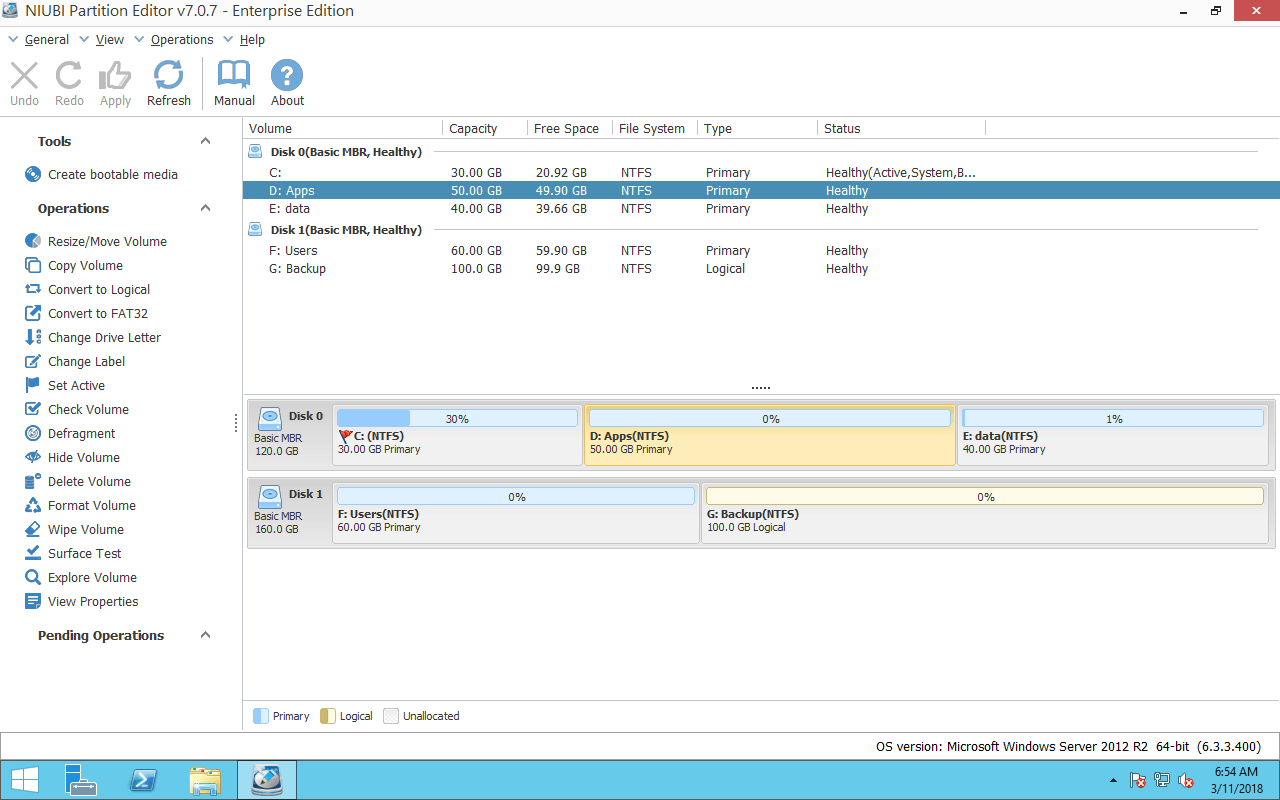Image resolution: width=1280 pixels, height=800 pixels.
Task: Collapse the Operations section chevron
Action: 206,208
